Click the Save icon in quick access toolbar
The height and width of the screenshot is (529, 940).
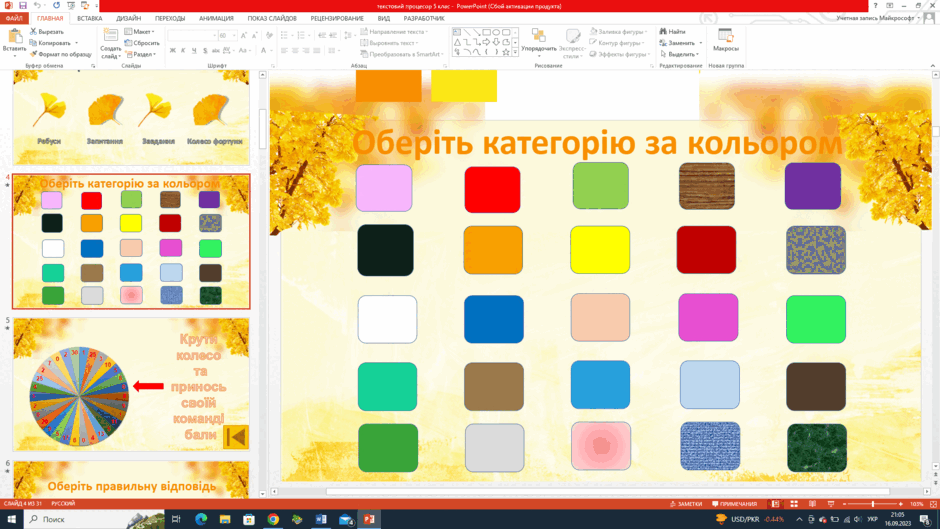[23, 5]
